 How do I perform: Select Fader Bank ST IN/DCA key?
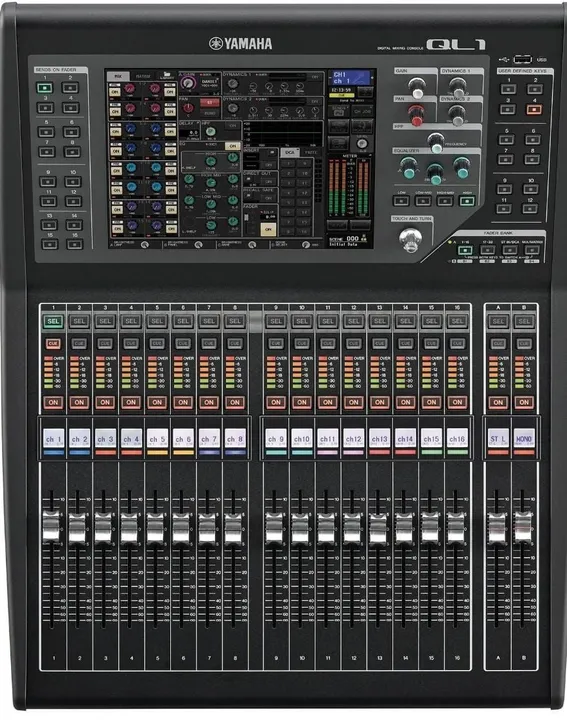click(510, 250)
